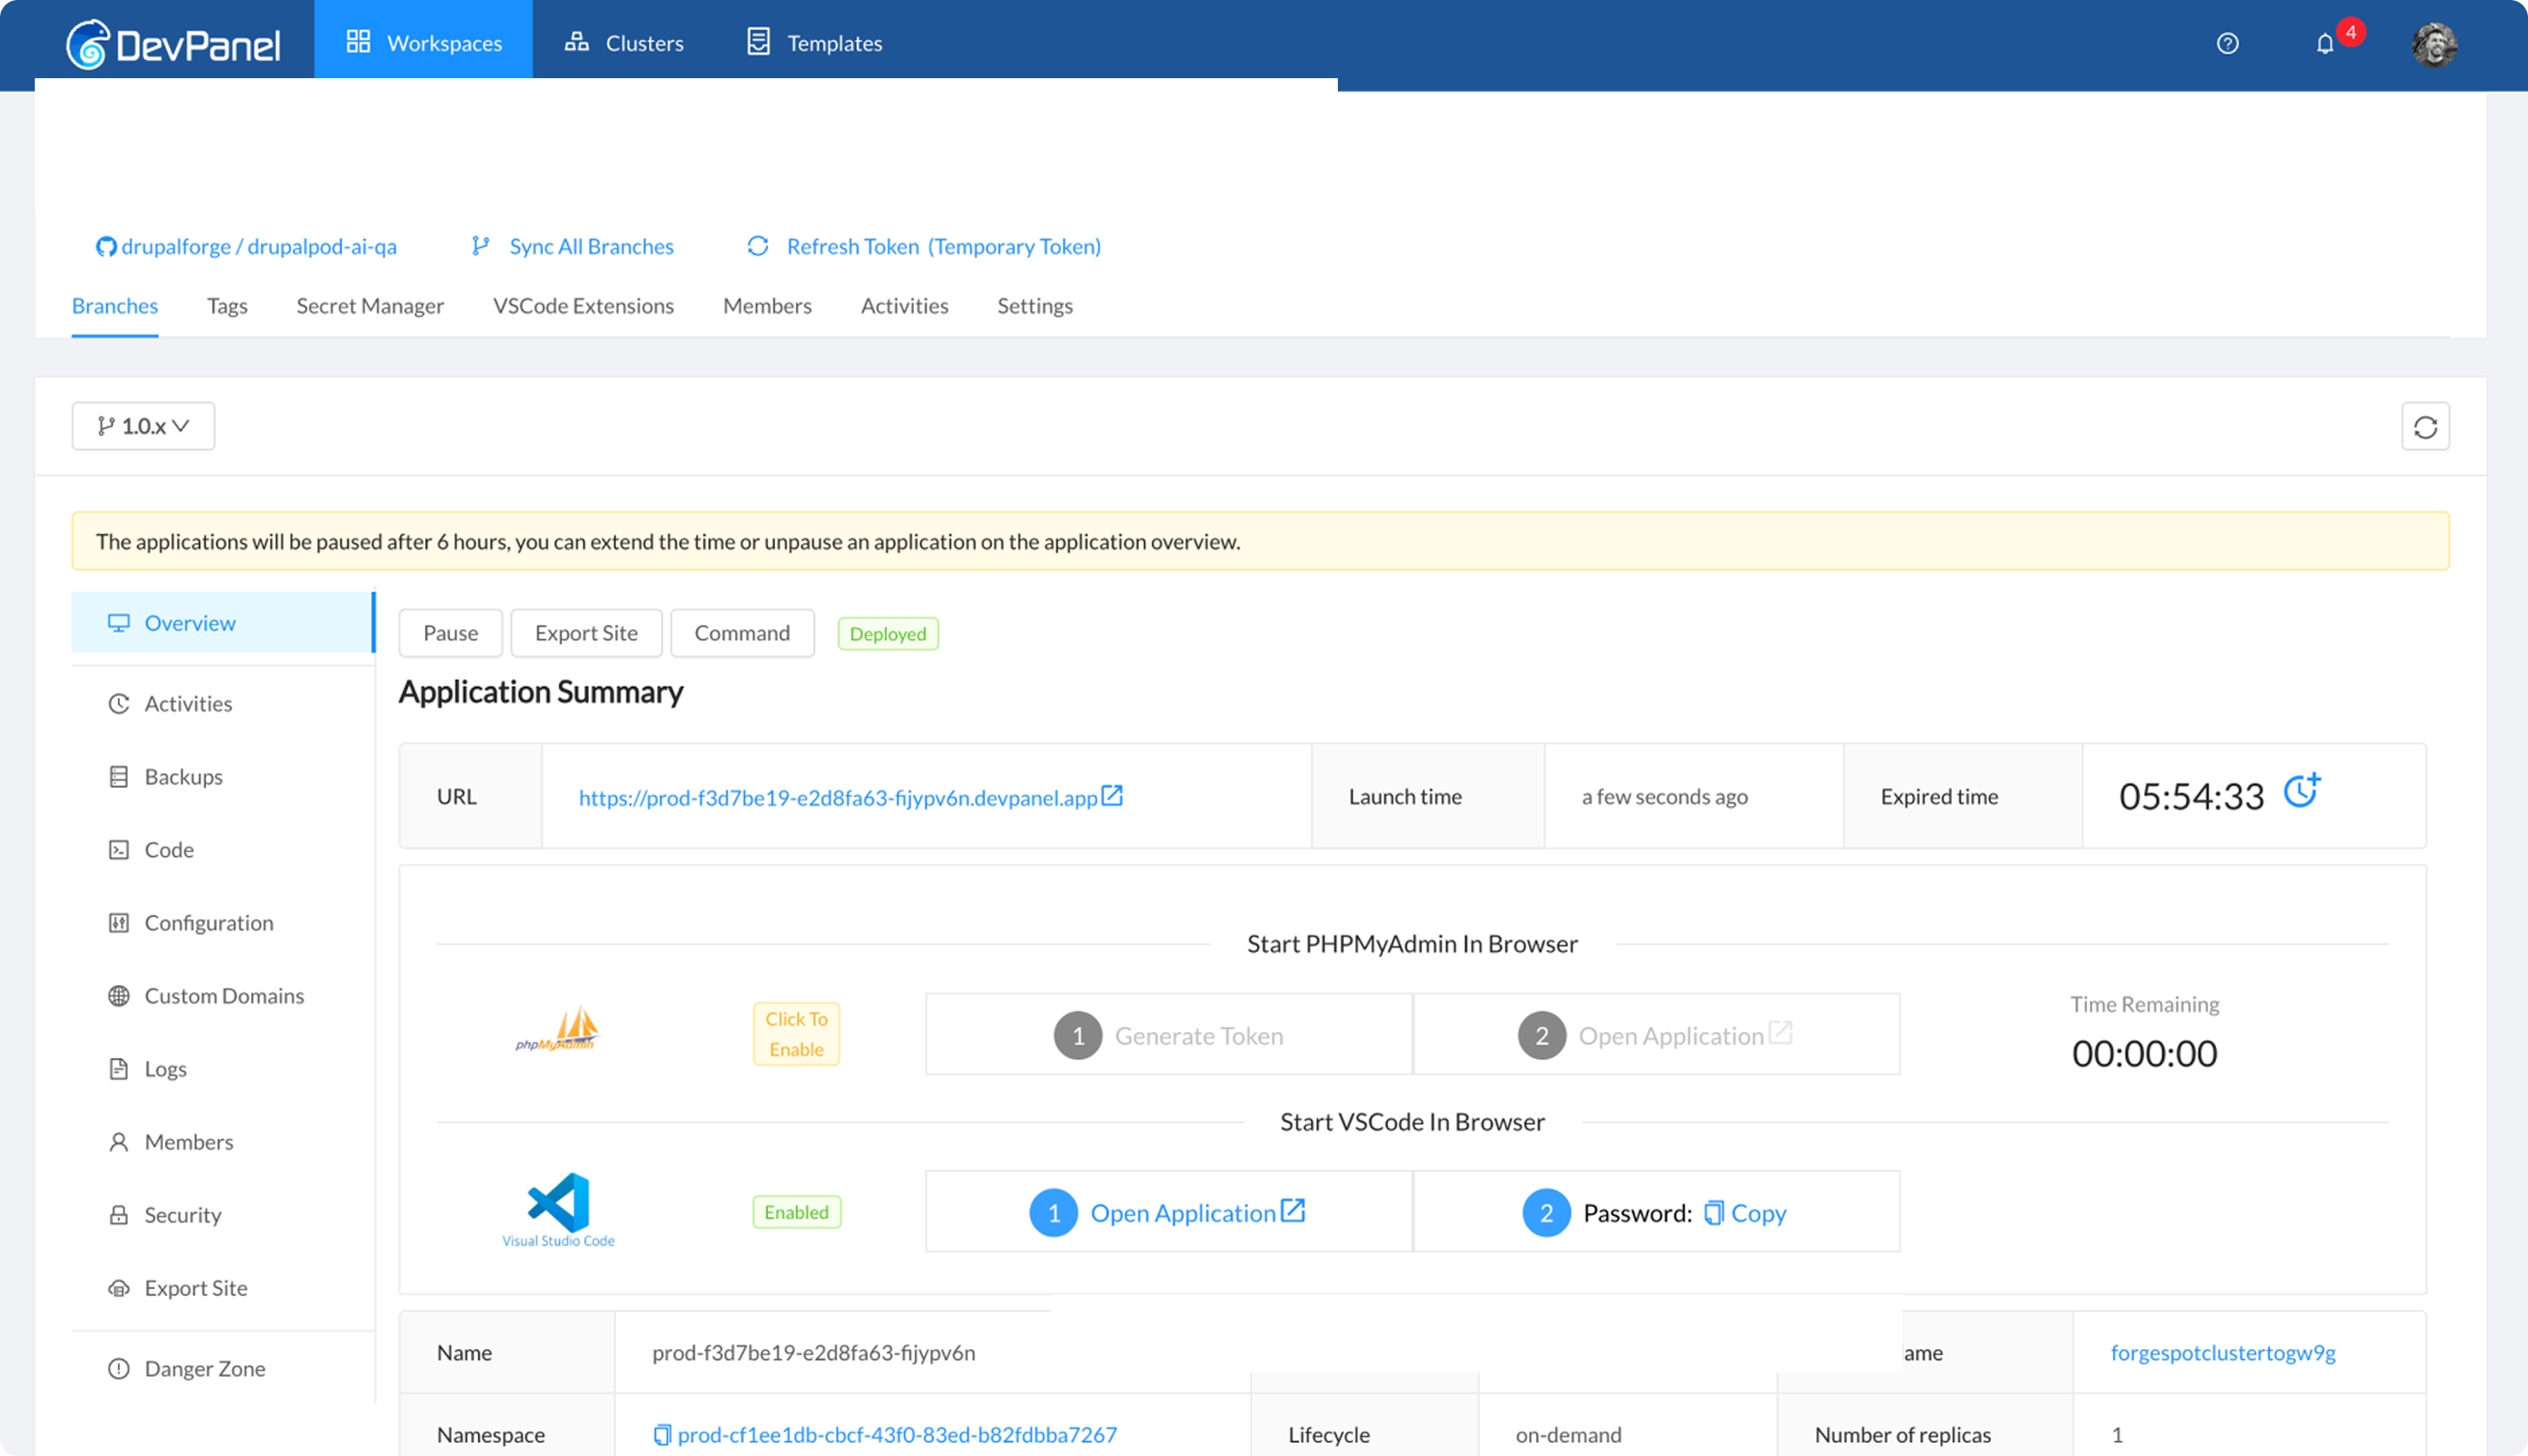This screenshot has width=2528, height=1456.
Task: Click the refresh icon by Refresh Token
Action: (758, 246)
